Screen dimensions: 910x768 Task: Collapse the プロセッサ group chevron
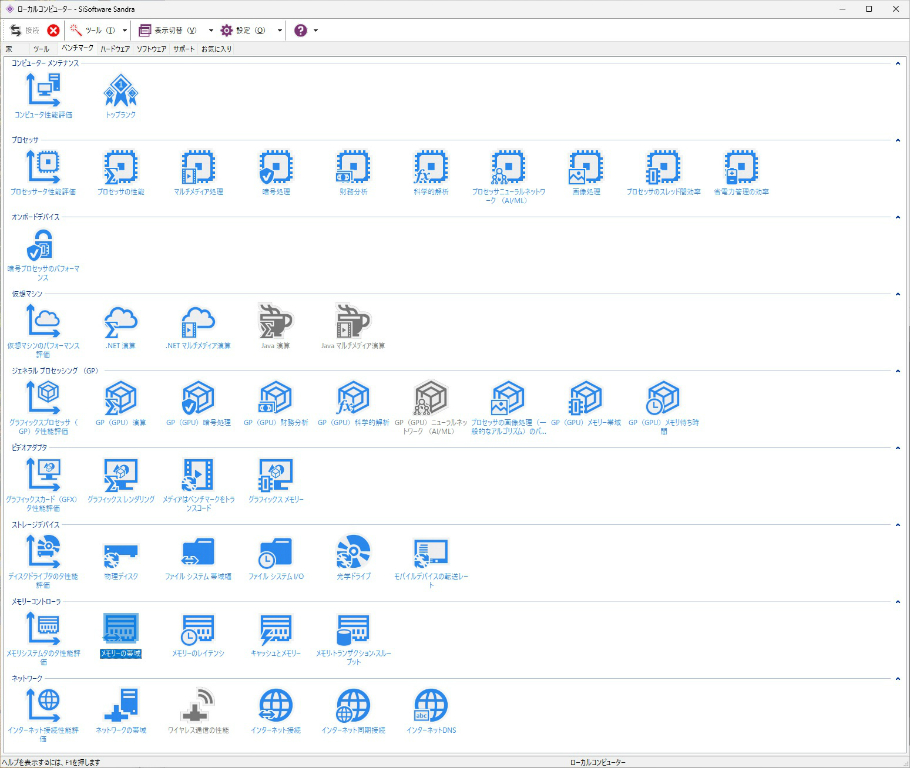click(x=898, y=140)
